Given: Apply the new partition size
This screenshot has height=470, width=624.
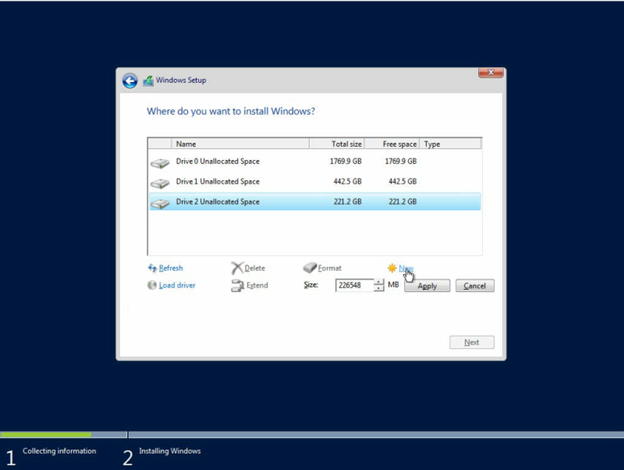Looking at the screenshot, I should click(427, 286).
